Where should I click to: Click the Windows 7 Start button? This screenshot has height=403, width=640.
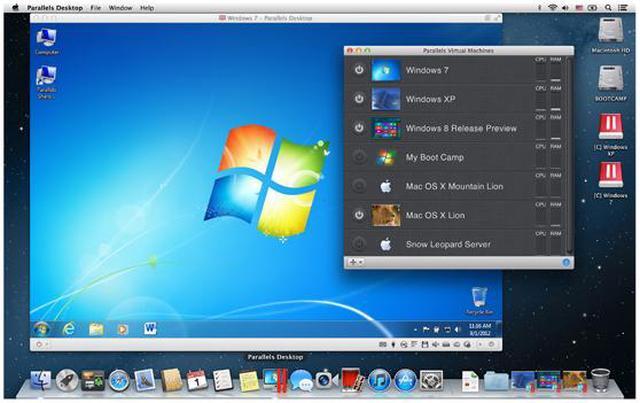pyautogui.click(x=41, y=329)
